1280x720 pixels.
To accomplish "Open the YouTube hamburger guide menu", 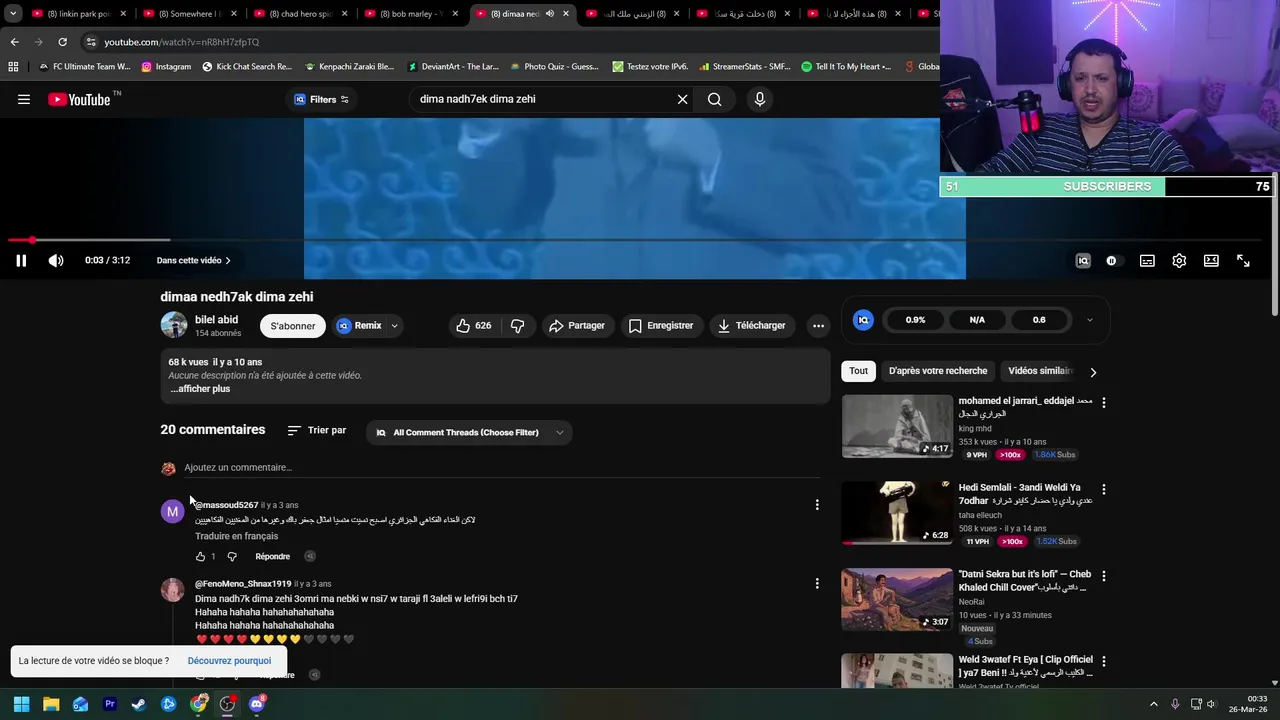I will click(24, 99).
